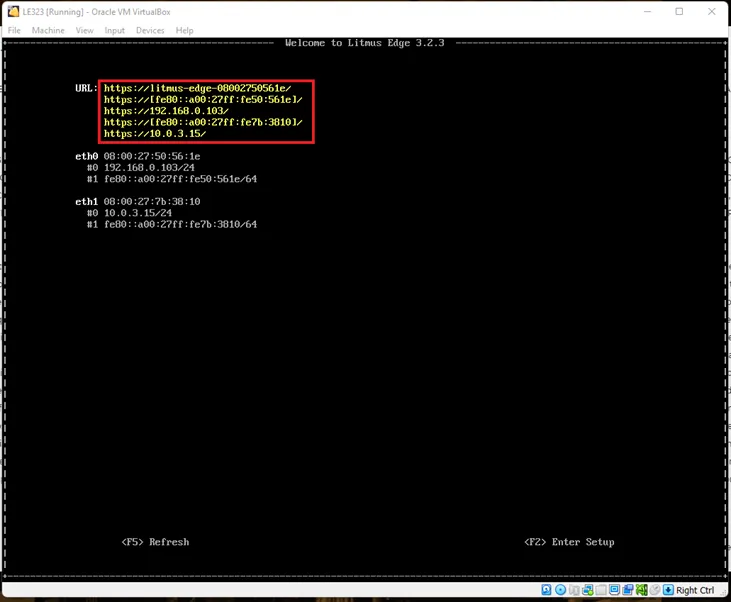Click the VirtualBox VM window title icon
The width and height of the screenshot is (731, 602).
13,12
